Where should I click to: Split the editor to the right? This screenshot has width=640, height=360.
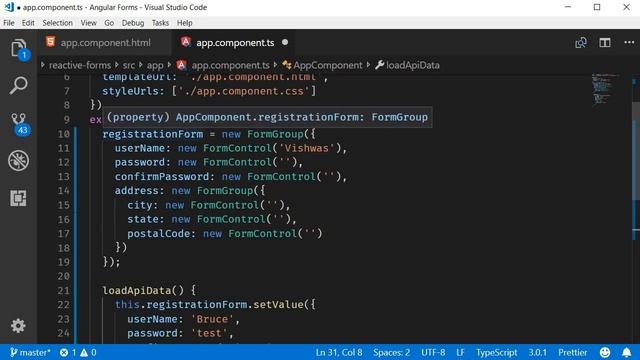pos(605,42)
